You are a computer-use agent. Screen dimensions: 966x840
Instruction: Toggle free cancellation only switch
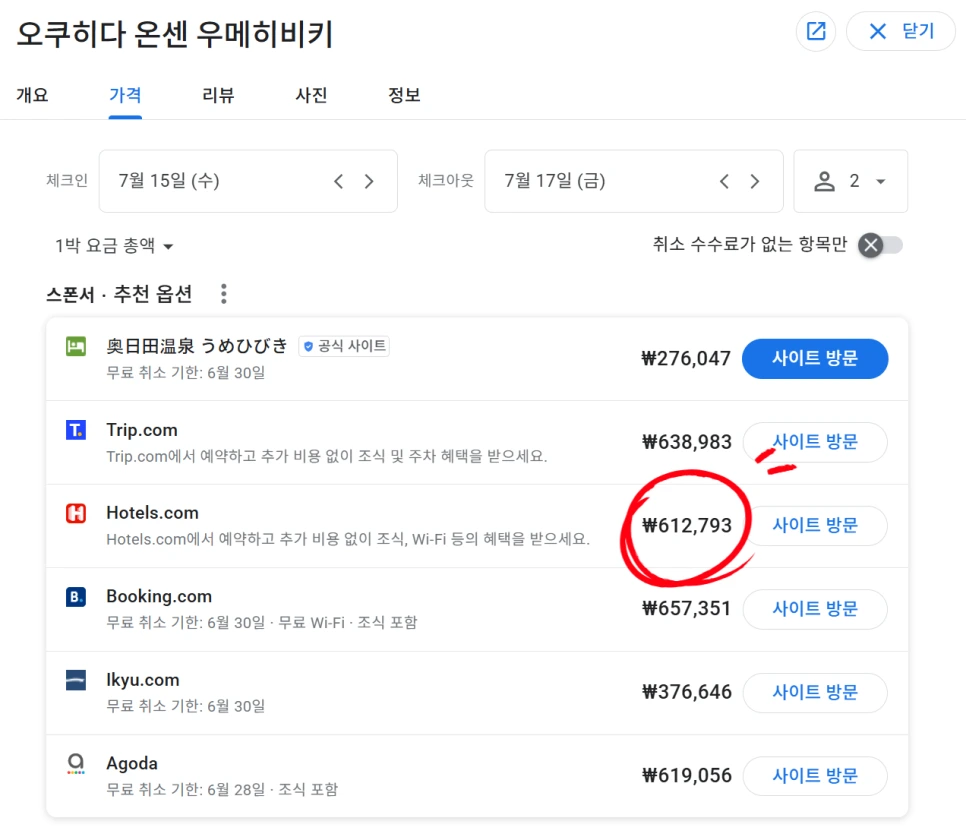point(880,245)
